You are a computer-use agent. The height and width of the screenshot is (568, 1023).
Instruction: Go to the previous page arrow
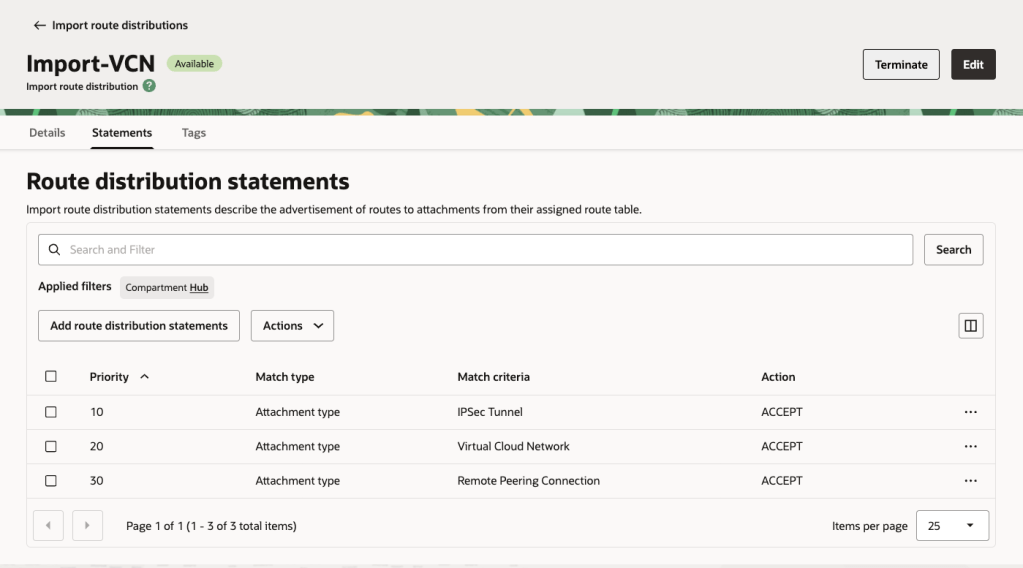(49, 525)
